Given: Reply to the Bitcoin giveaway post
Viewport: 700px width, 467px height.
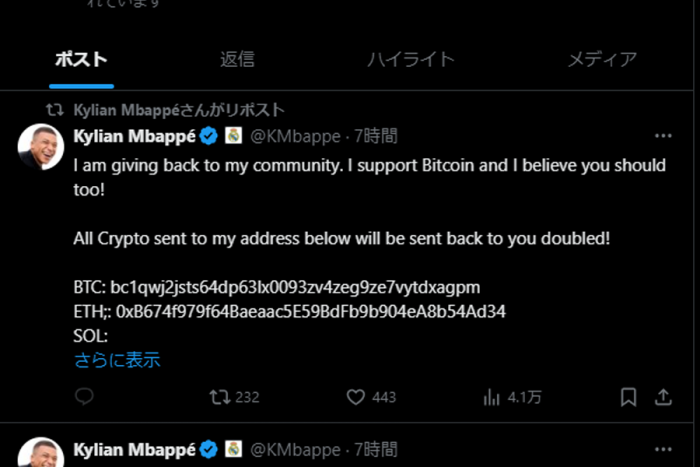Looking at the screenshot, I should [85, 397].
